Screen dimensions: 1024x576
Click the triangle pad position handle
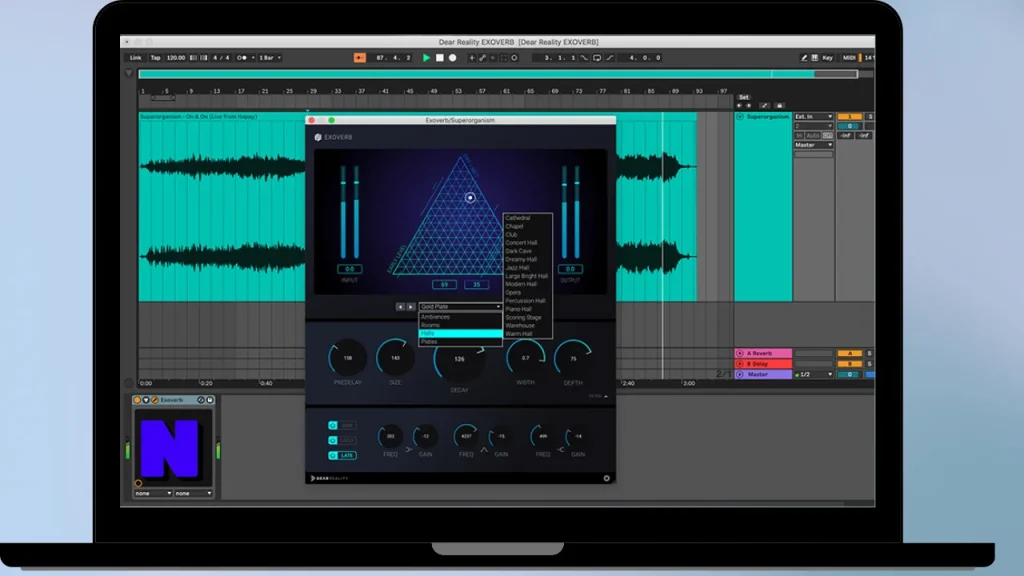pyautogui.click(x=470, y=197)
